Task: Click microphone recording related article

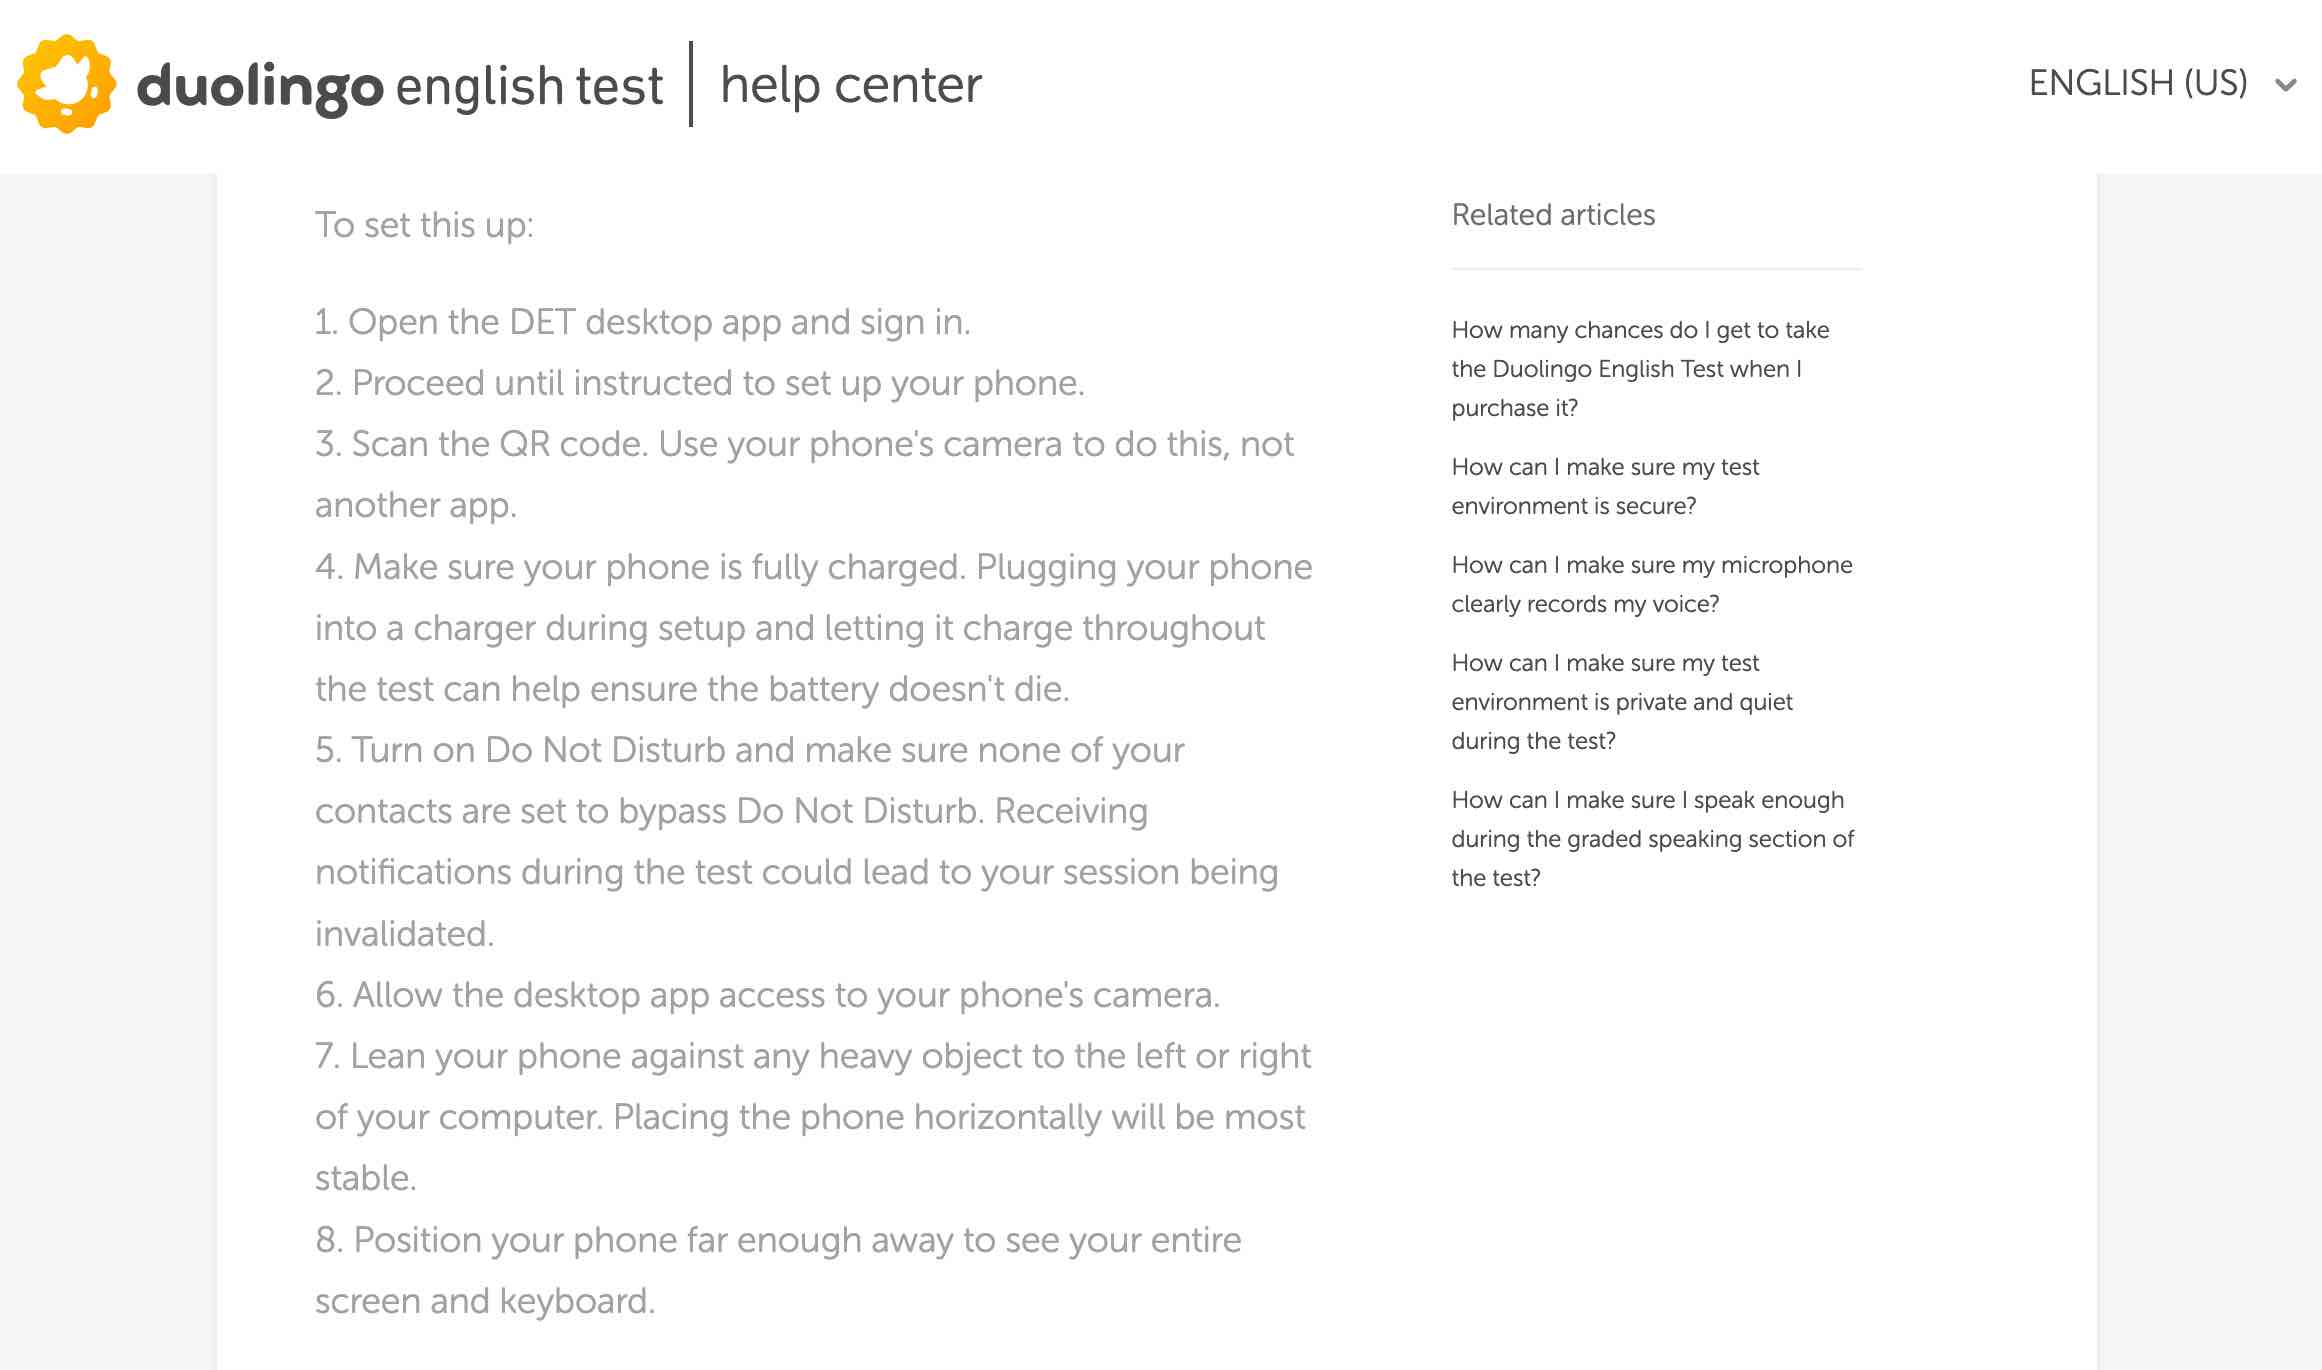Action: pyautogui.click(x=1652, y=584)
